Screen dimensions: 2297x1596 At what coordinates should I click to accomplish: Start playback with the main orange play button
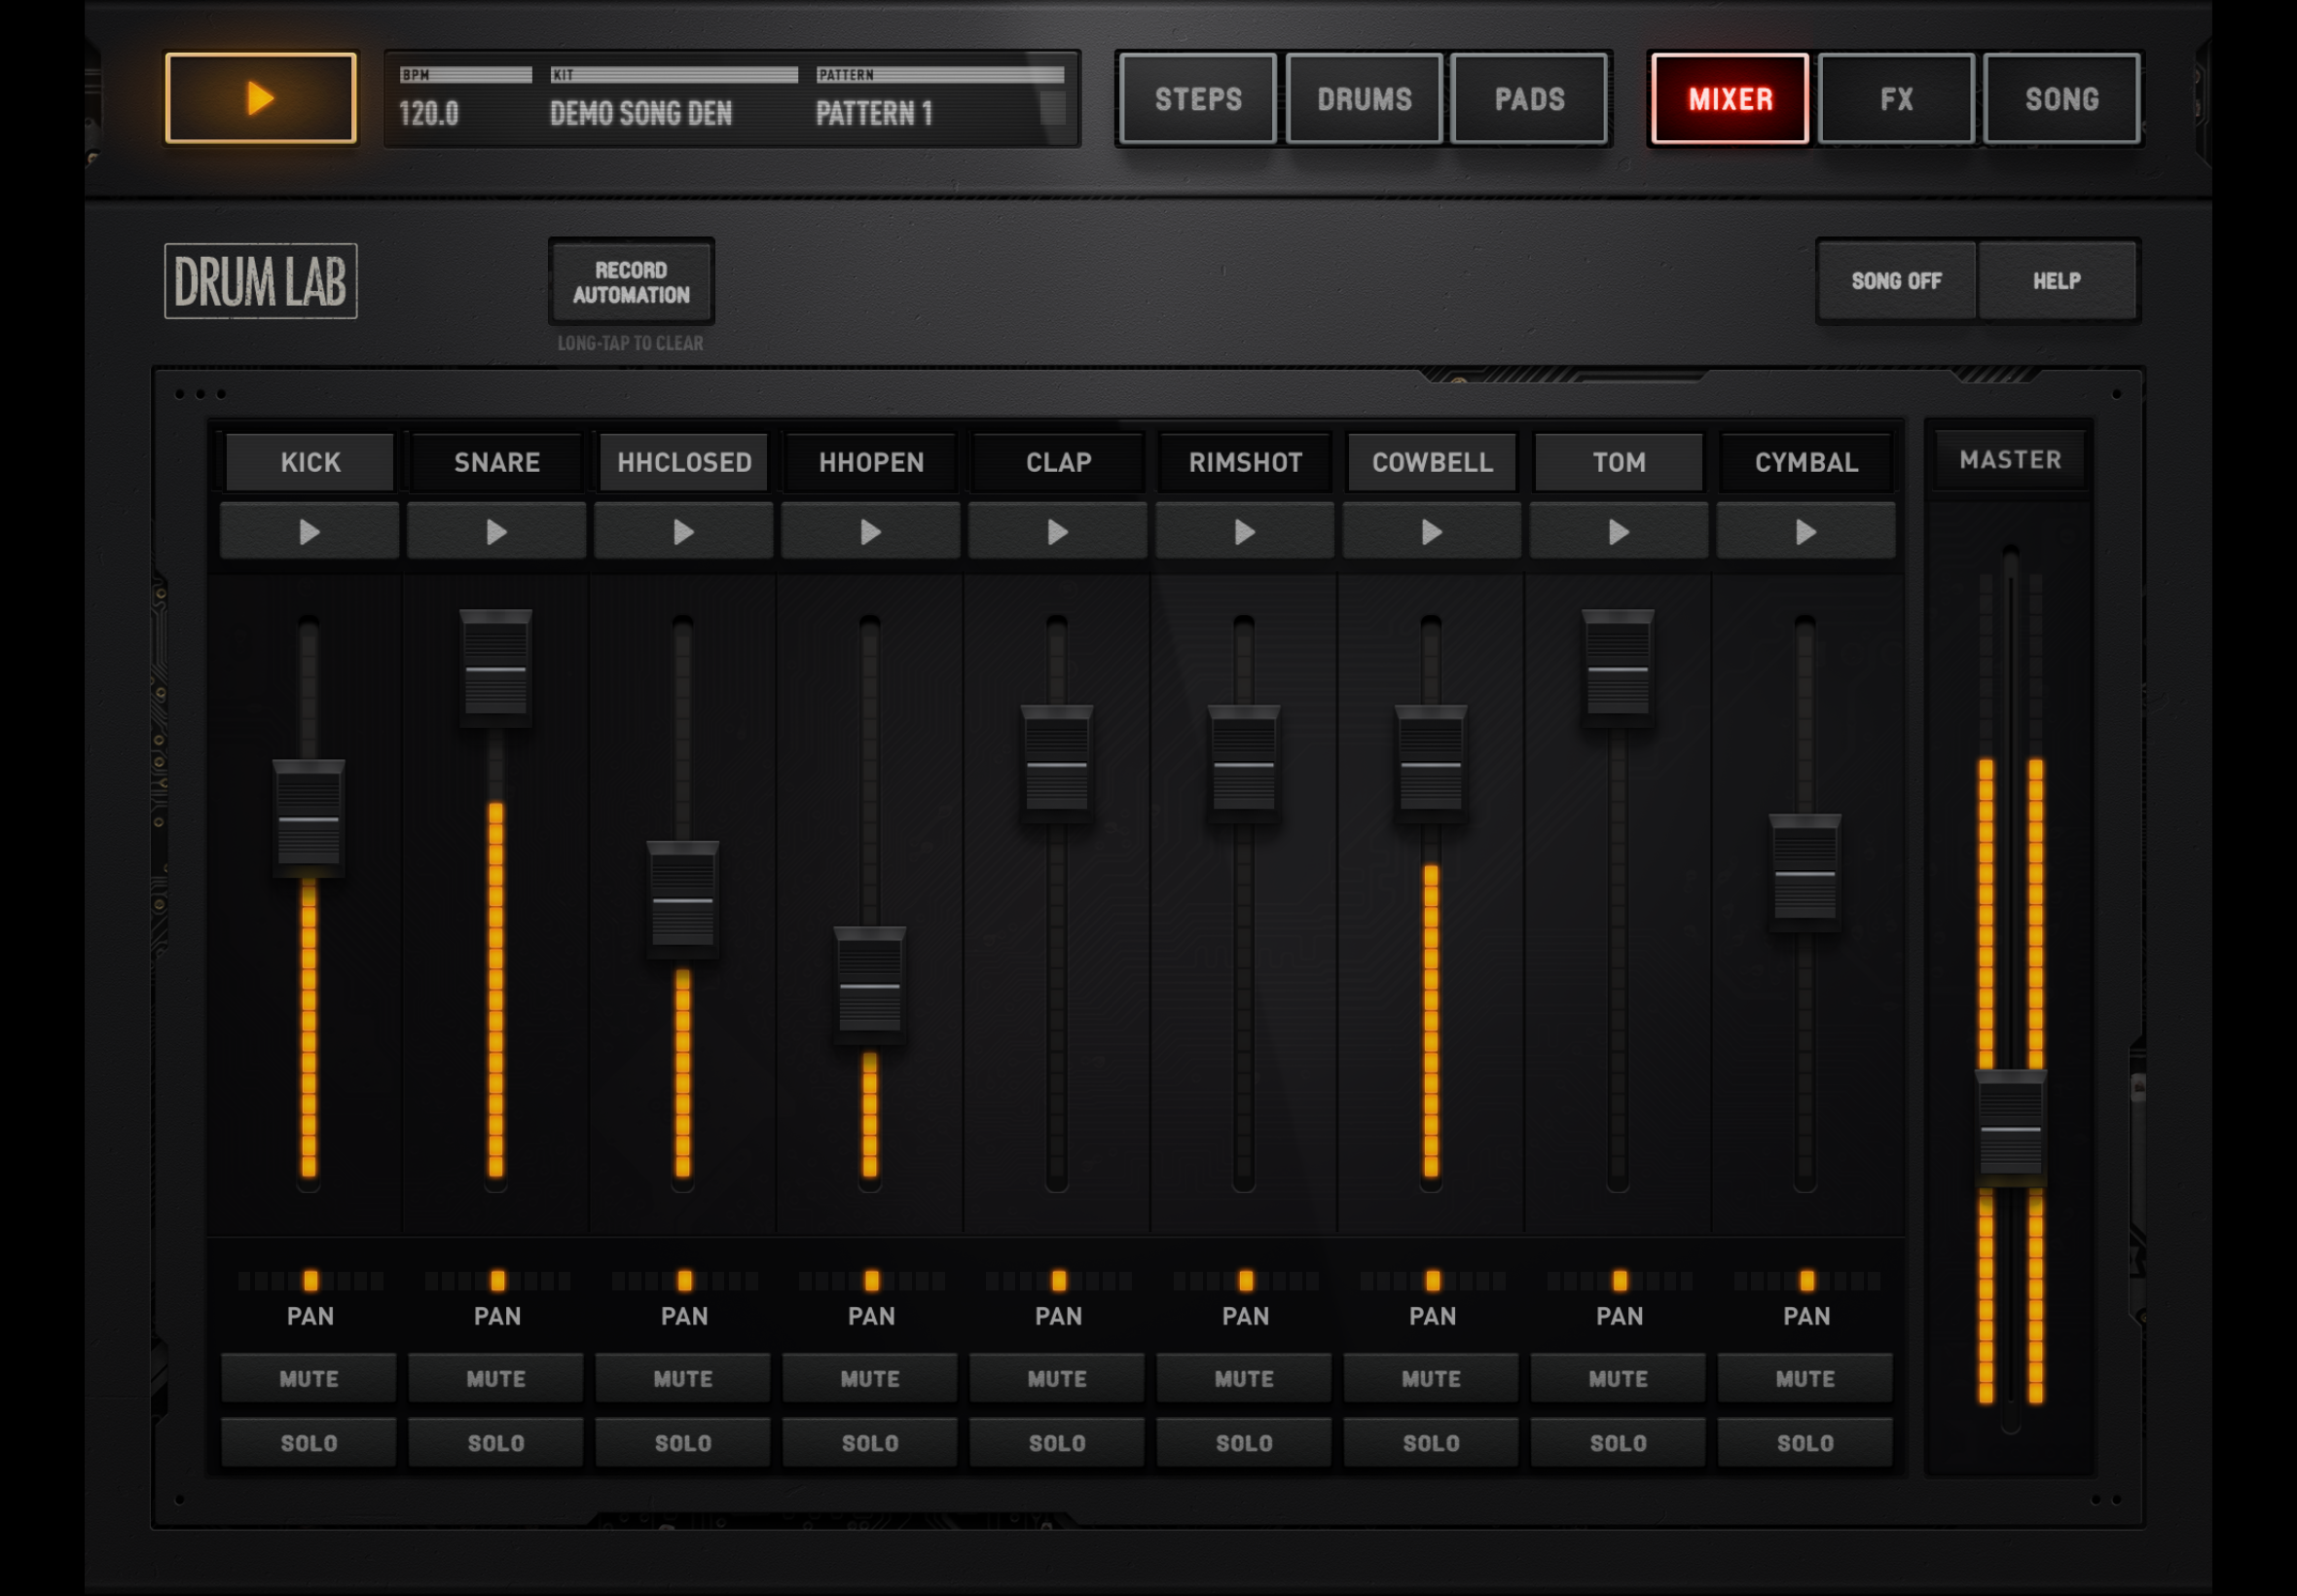260,98
